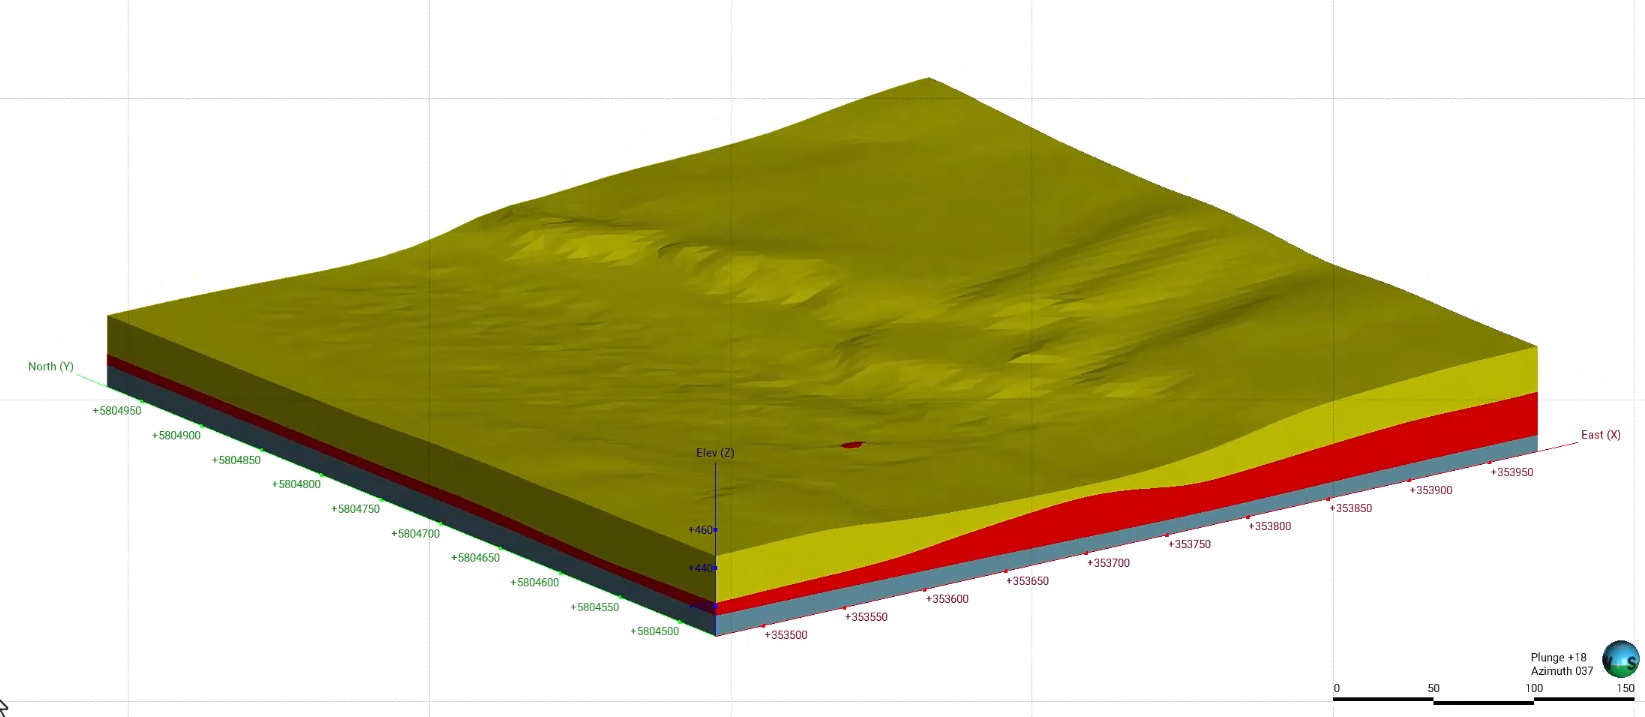Image resolution: width=1645 pixels, height=717 pixels.
Task: Click the +353600 easting tick label
Action: coord(947,599)
